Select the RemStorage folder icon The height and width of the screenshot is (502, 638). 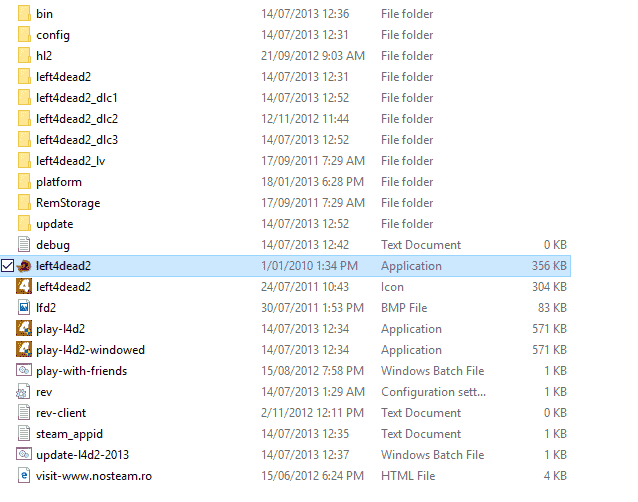(x=24, y=203)
